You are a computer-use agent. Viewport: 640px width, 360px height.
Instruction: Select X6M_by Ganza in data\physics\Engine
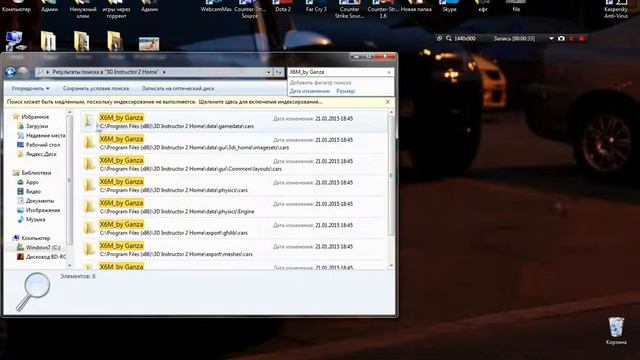click(233, 207)
